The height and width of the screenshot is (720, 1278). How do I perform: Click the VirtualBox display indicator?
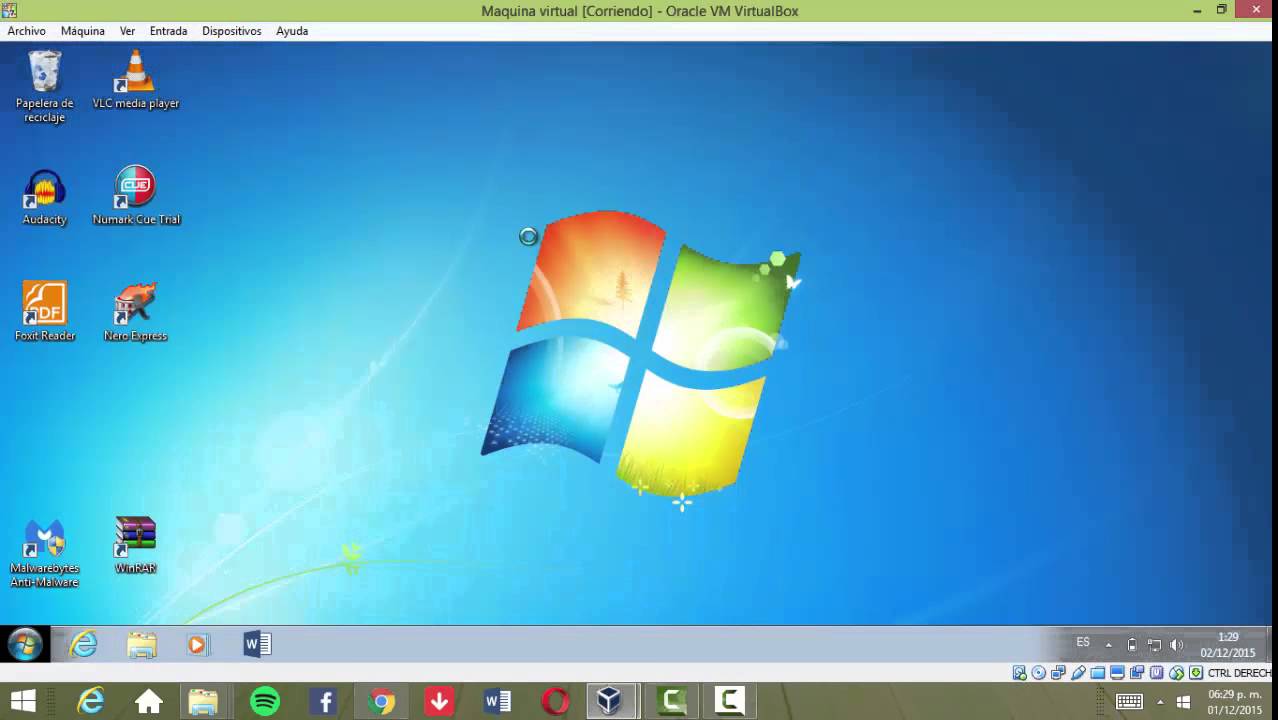coord(1117,673)
